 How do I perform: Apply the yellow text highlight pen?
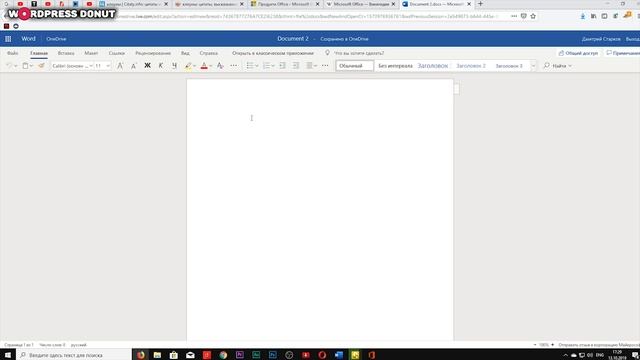(188, 66)
